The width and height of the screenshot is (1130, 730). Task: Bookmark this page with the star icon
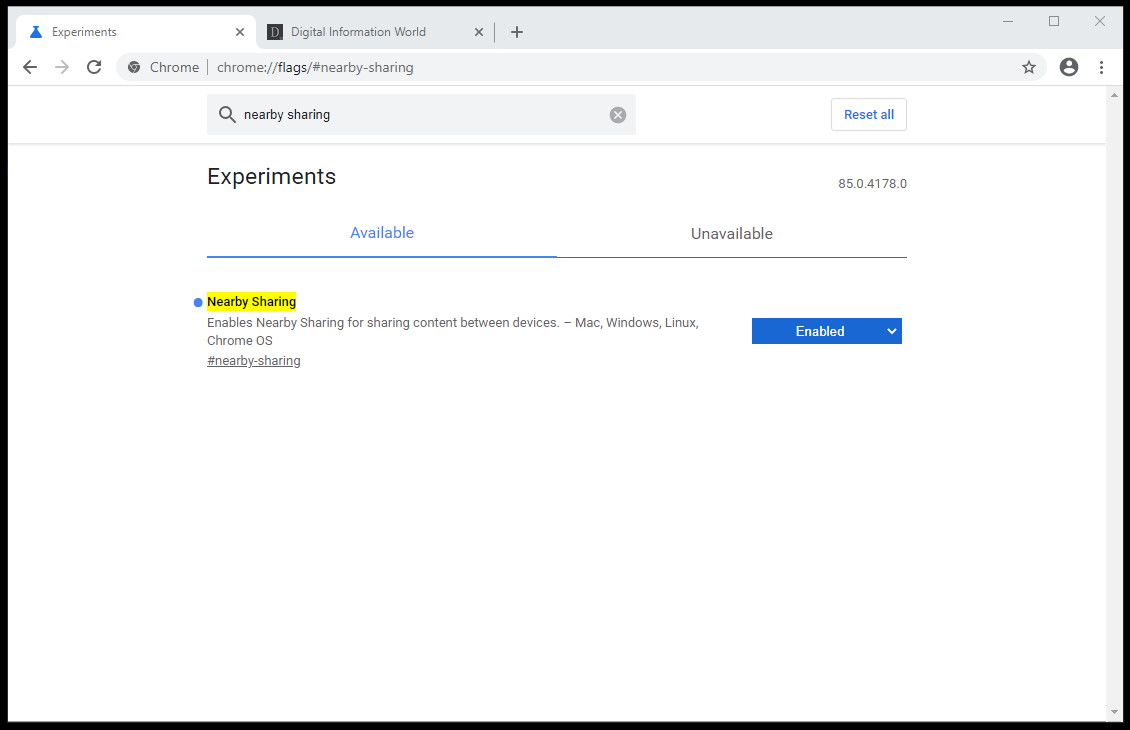pos(1029,67)
